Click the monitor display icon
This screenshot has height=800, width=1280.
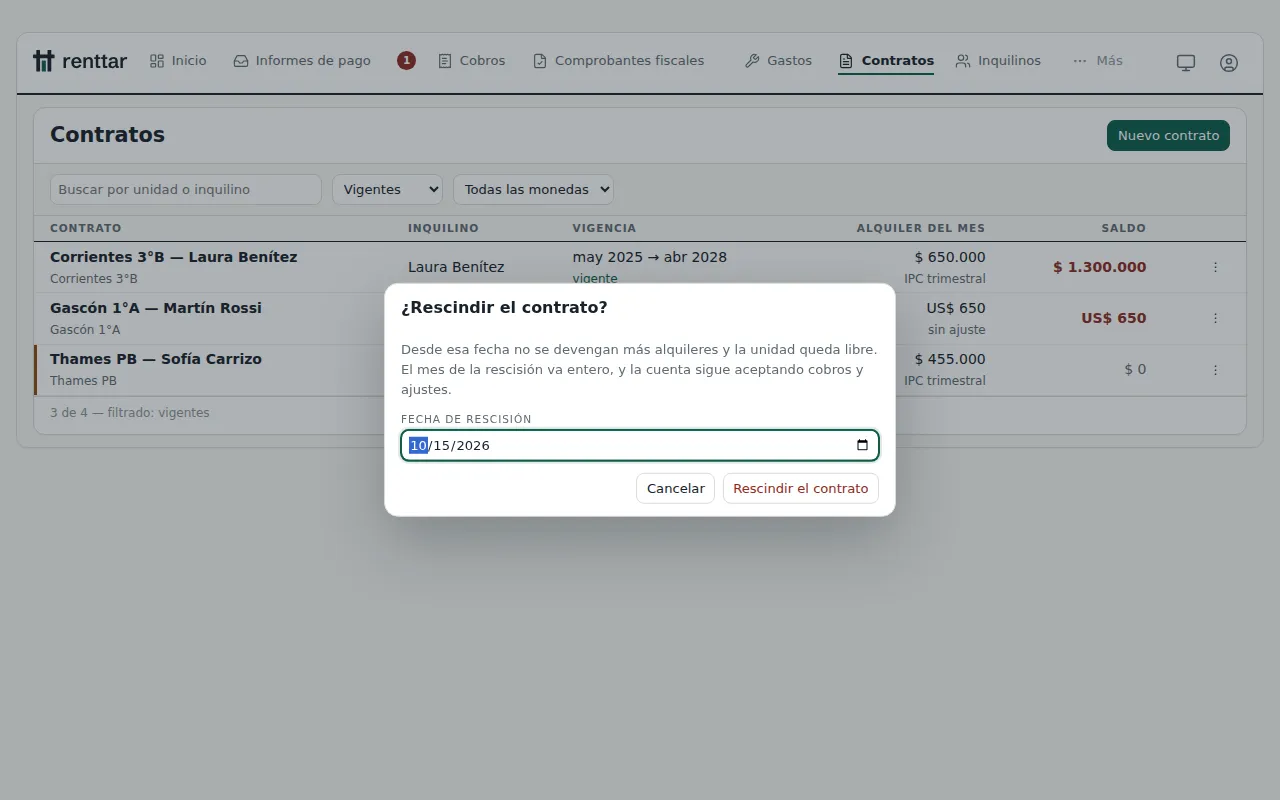click(x=1186, y=62)
